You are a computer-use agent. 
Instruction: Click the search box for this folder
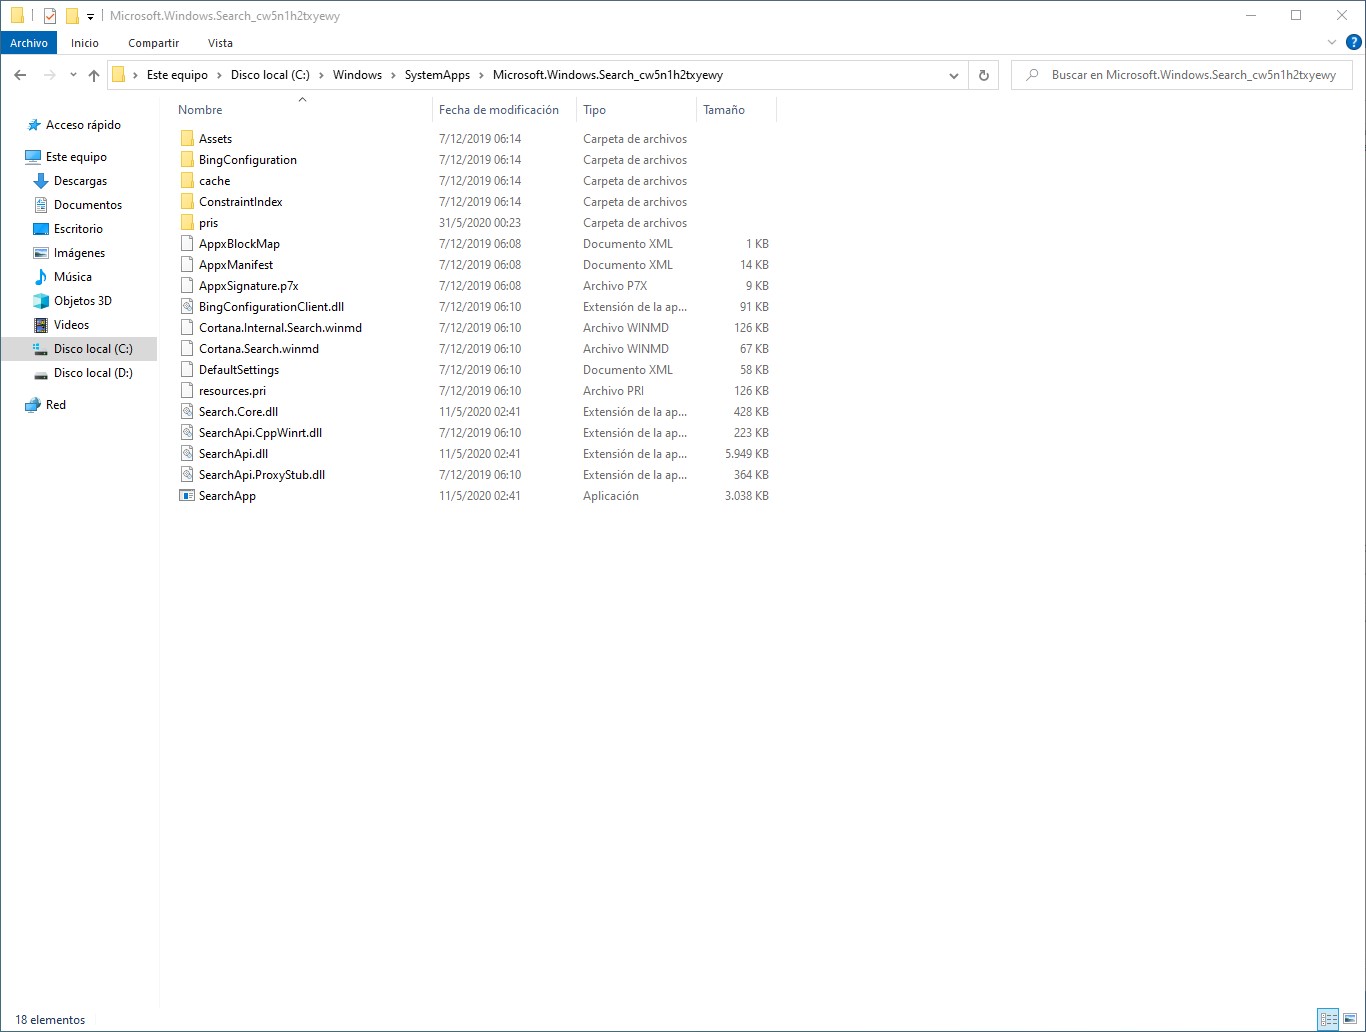(x=1182, y=75)
